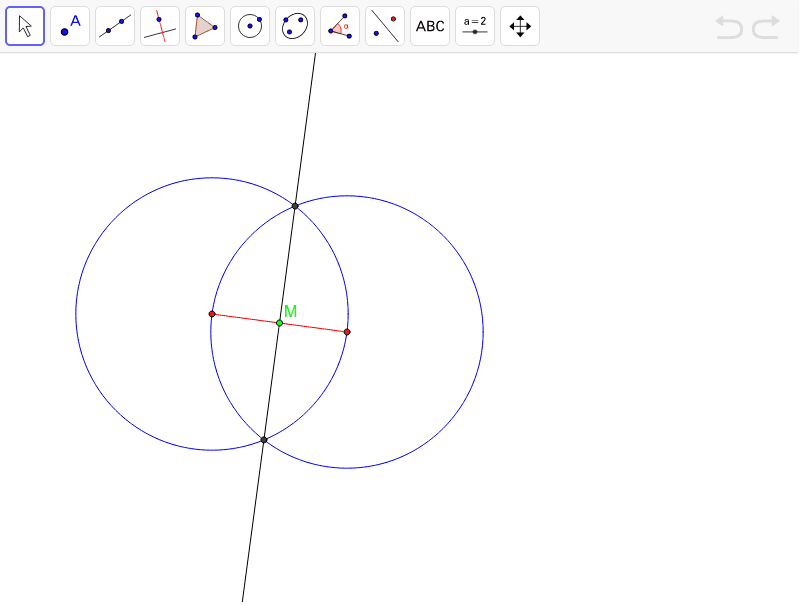Select the Line through two points tool

(115, 26)
